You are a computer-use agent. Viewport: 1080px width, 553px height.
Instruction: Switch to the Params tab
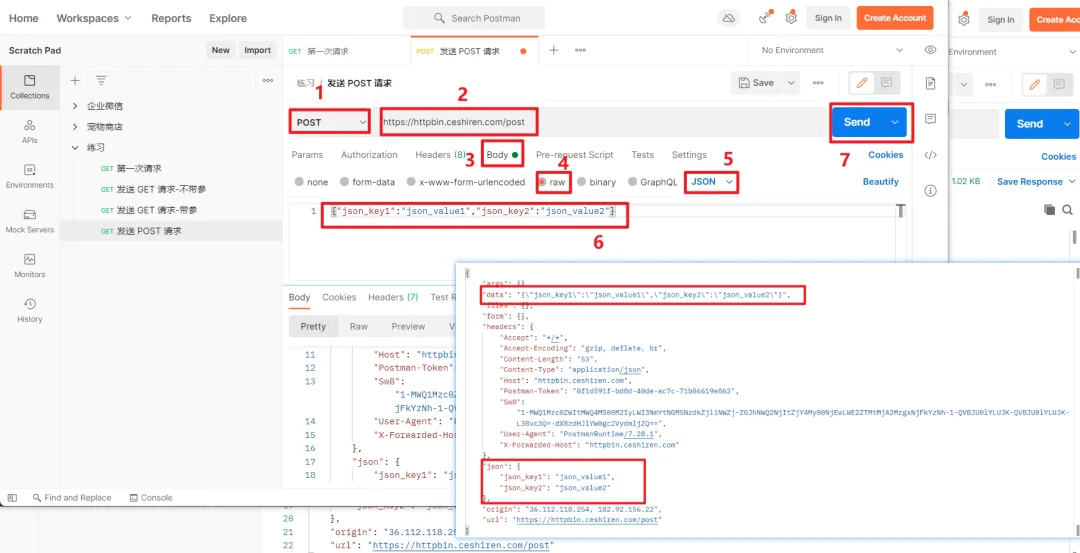(307, 155)
